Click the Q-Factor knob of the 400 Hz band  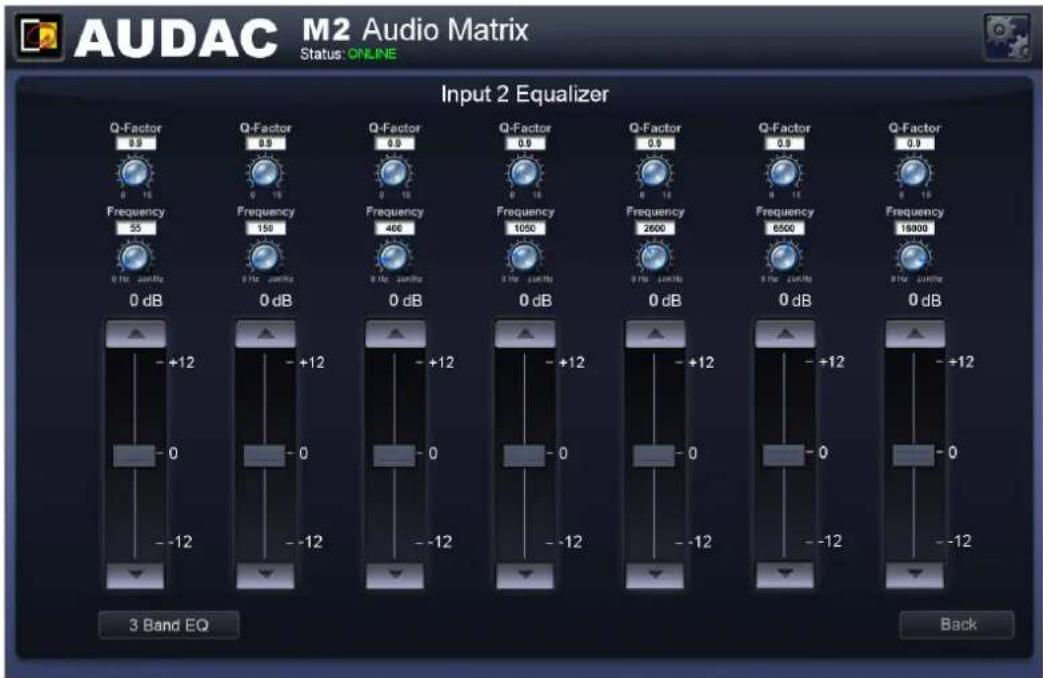(x=394, y=174)
